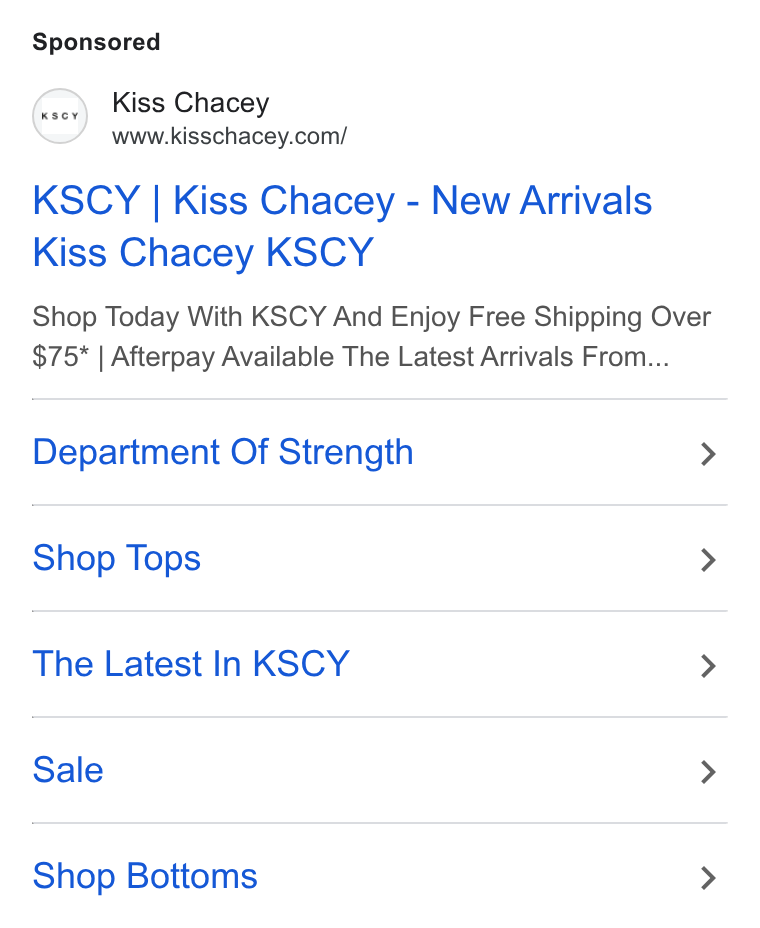Viewport: 760px width, 928px height.
Task: Click the Sale row chevron arrow
Action: [709, 772]
